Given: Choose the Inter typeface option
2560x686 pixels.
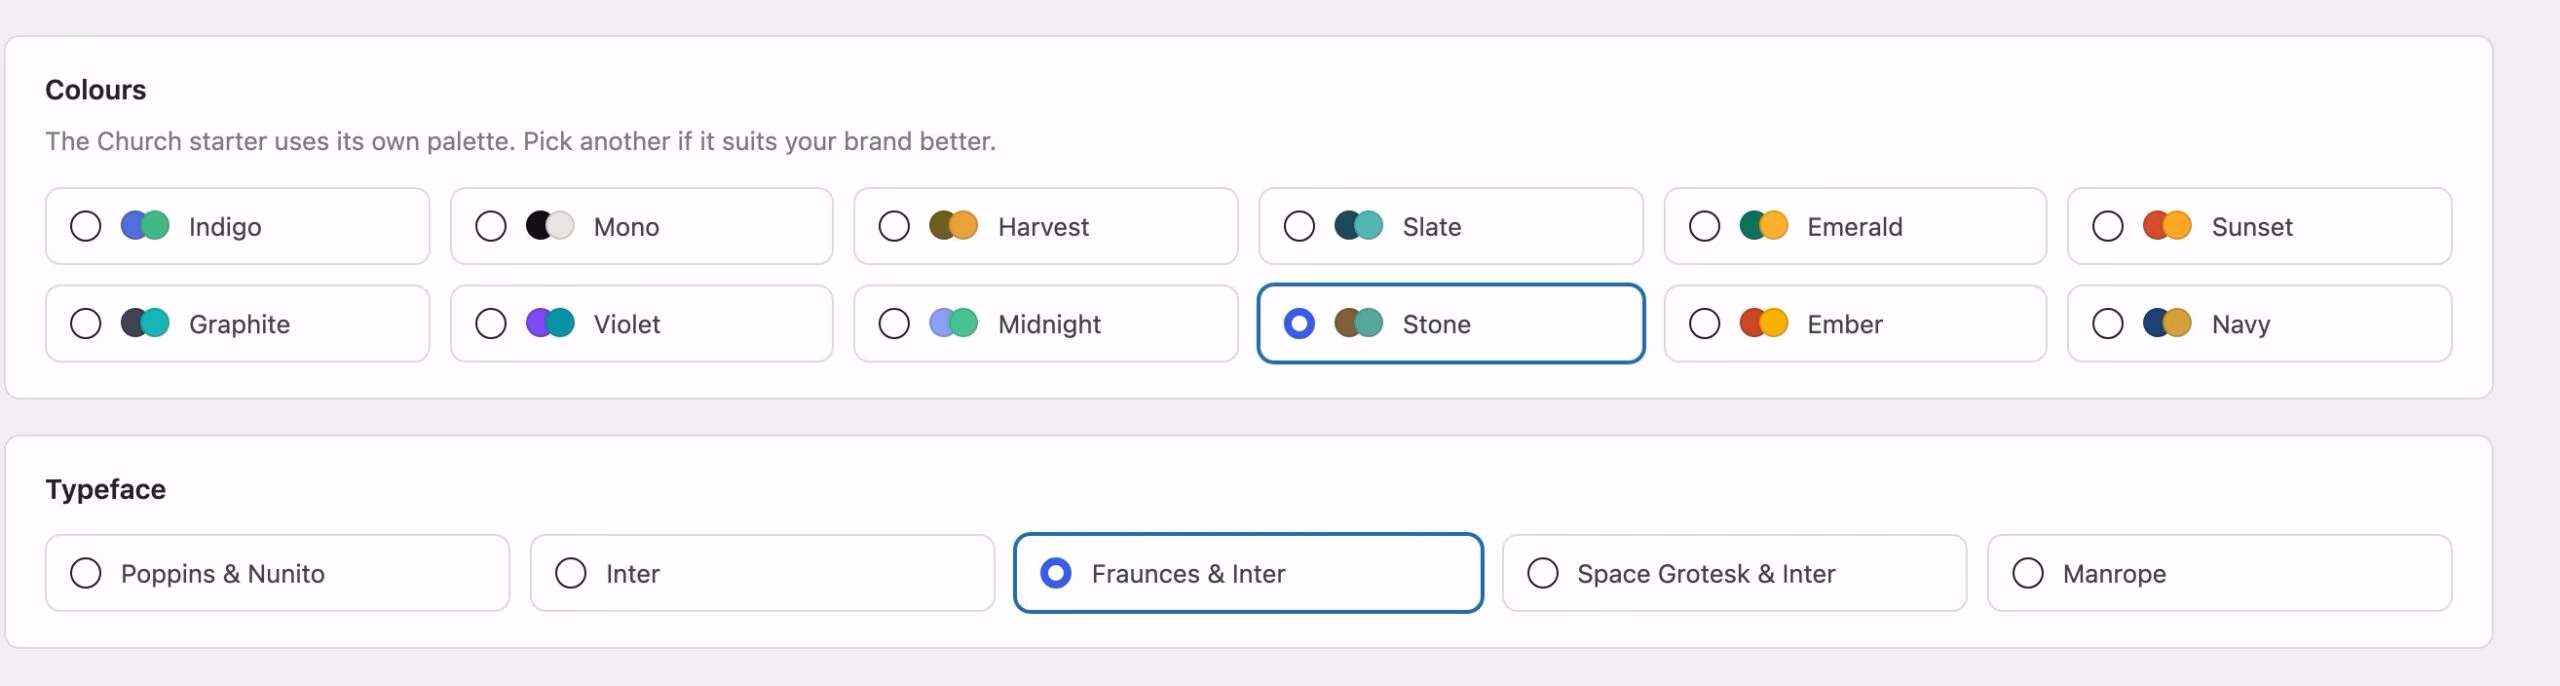Looking at the screenshot, I should (x=571, y=573).
